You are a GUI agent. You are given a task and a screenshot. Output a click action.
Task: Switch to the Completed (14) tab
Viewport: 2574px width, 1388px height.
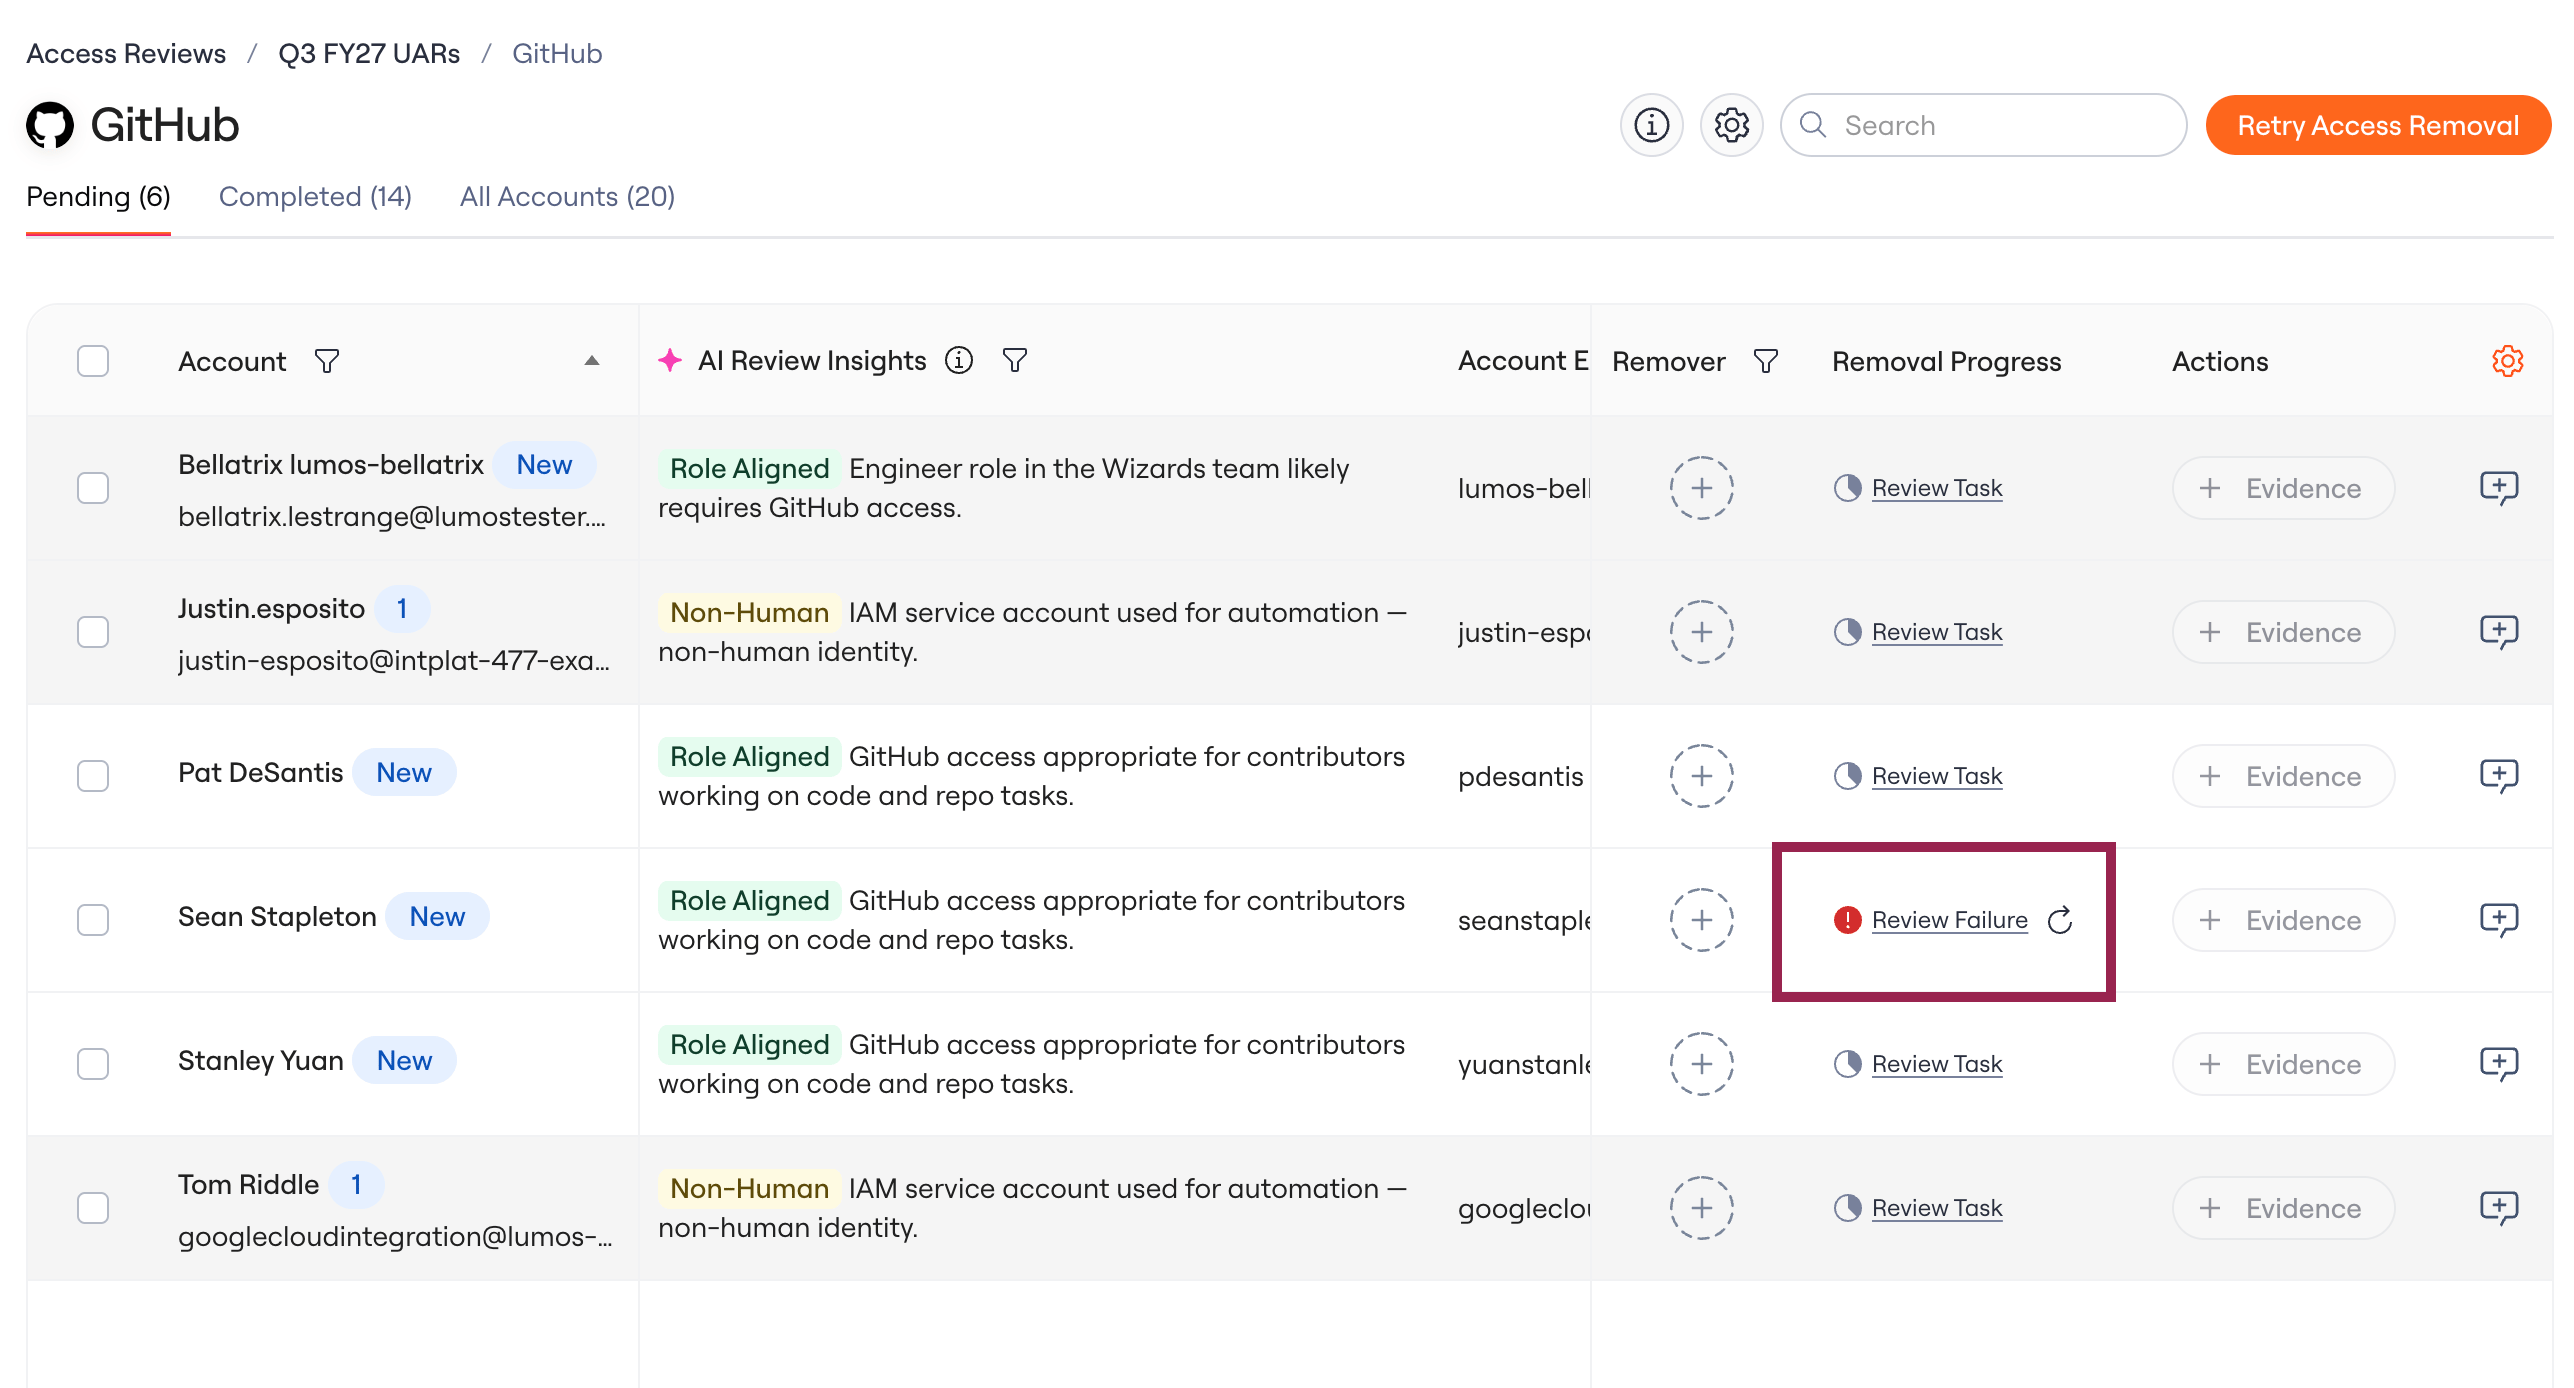(x=315, y=197)
